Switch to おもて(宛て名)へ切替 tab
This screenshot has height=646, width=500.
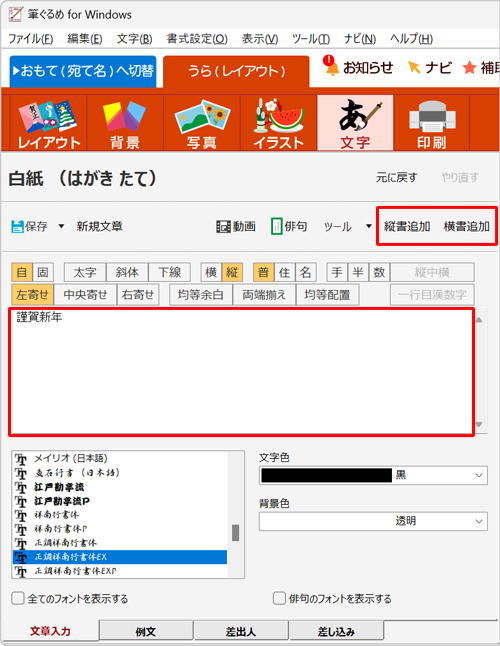tap(83, 71)
